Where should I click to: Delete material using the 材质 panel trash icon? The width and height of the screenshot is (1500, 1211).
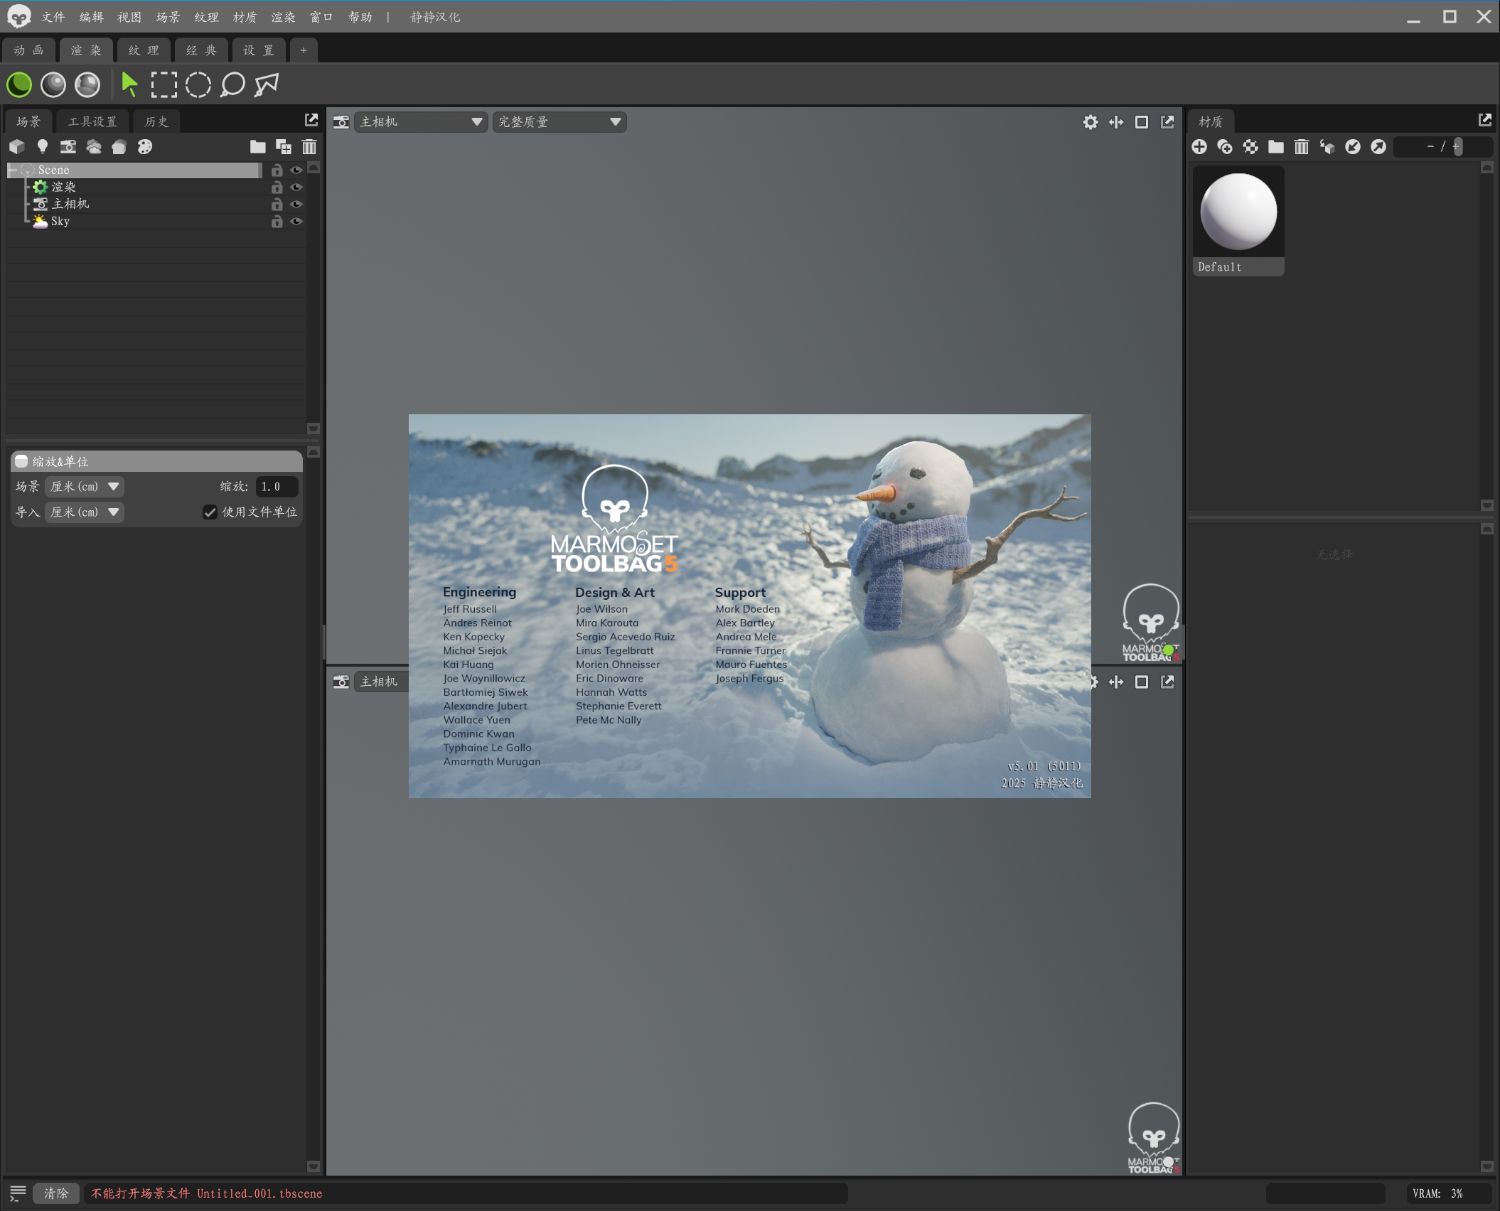tap(1301, 147)
